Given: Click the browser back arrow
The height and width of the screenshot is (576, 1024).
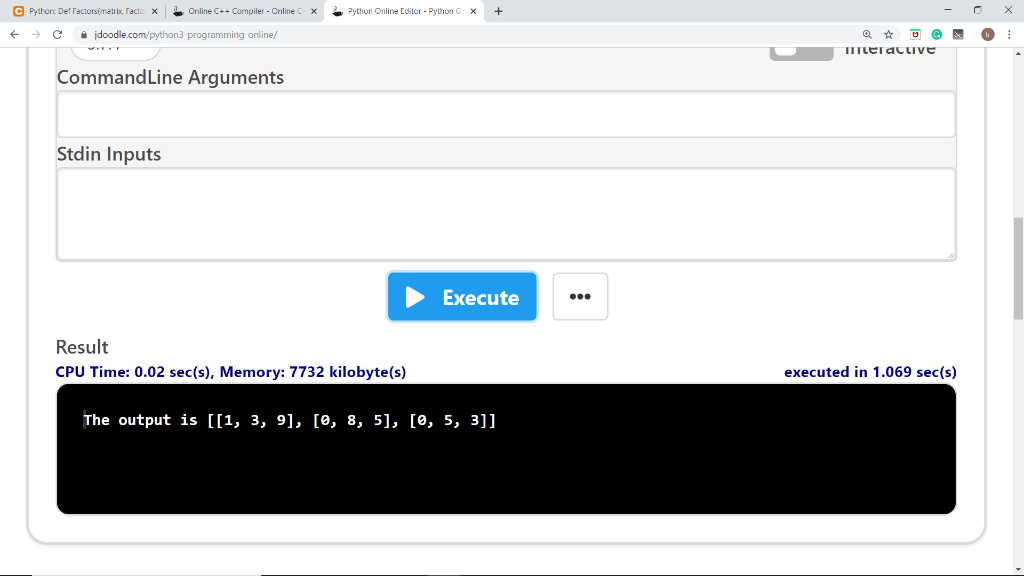Looking at the screenshot, I should (14, 35).
